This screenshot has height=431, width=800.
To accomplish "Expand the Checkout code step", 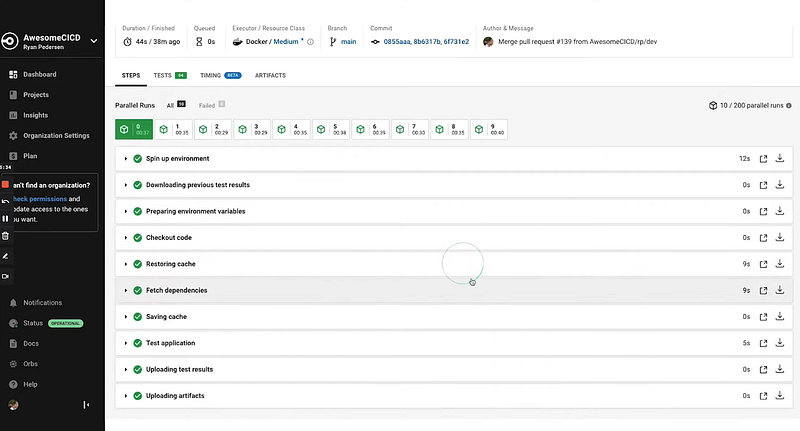I will (x=126, y=238).
